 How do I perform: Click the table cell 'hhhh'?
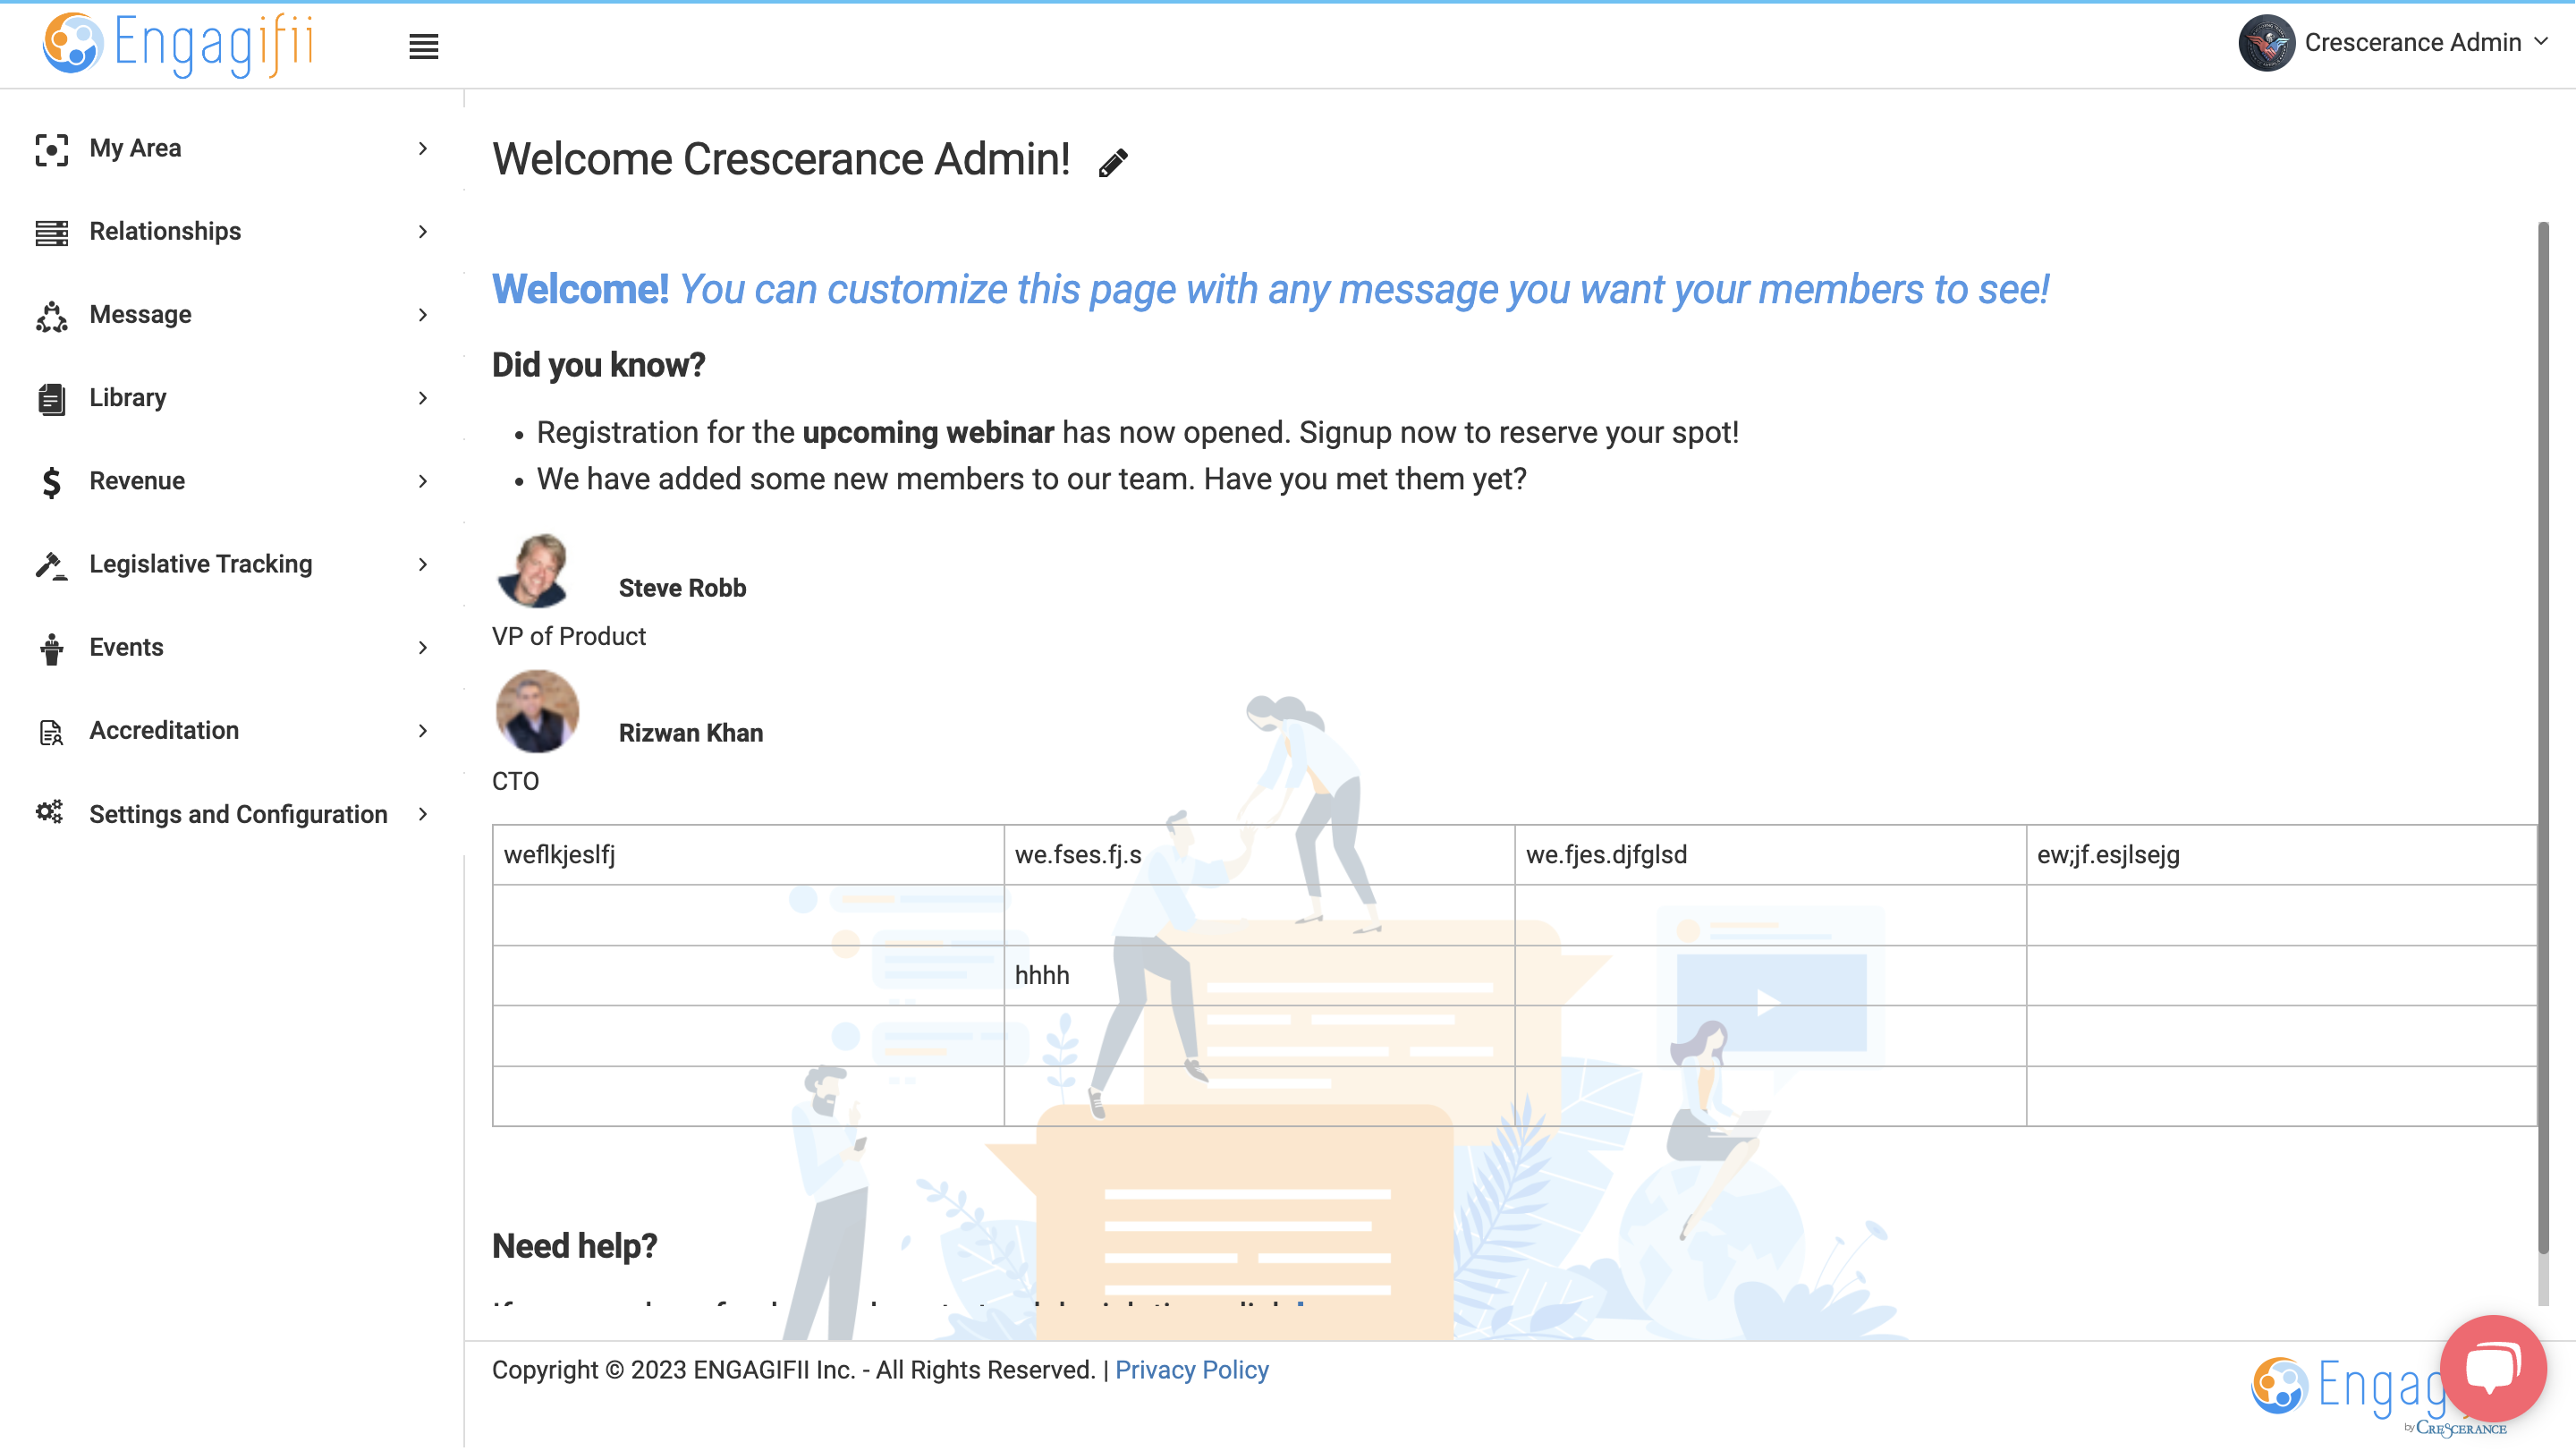click(x=1259, y=976)
